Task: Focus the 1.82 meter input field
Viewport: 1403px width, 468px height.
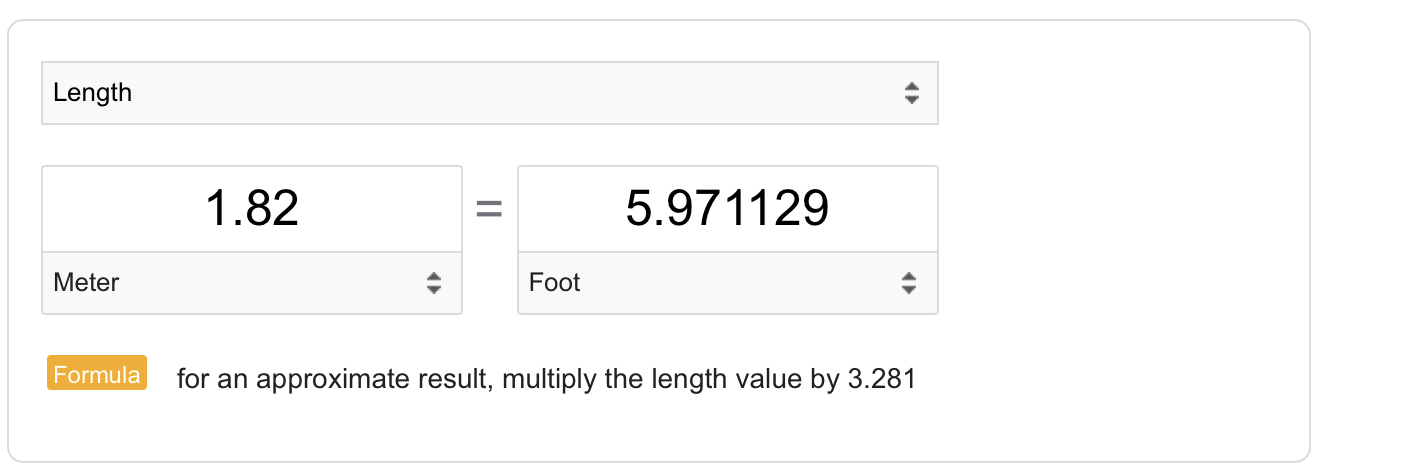Action: (x=252, y=209)
